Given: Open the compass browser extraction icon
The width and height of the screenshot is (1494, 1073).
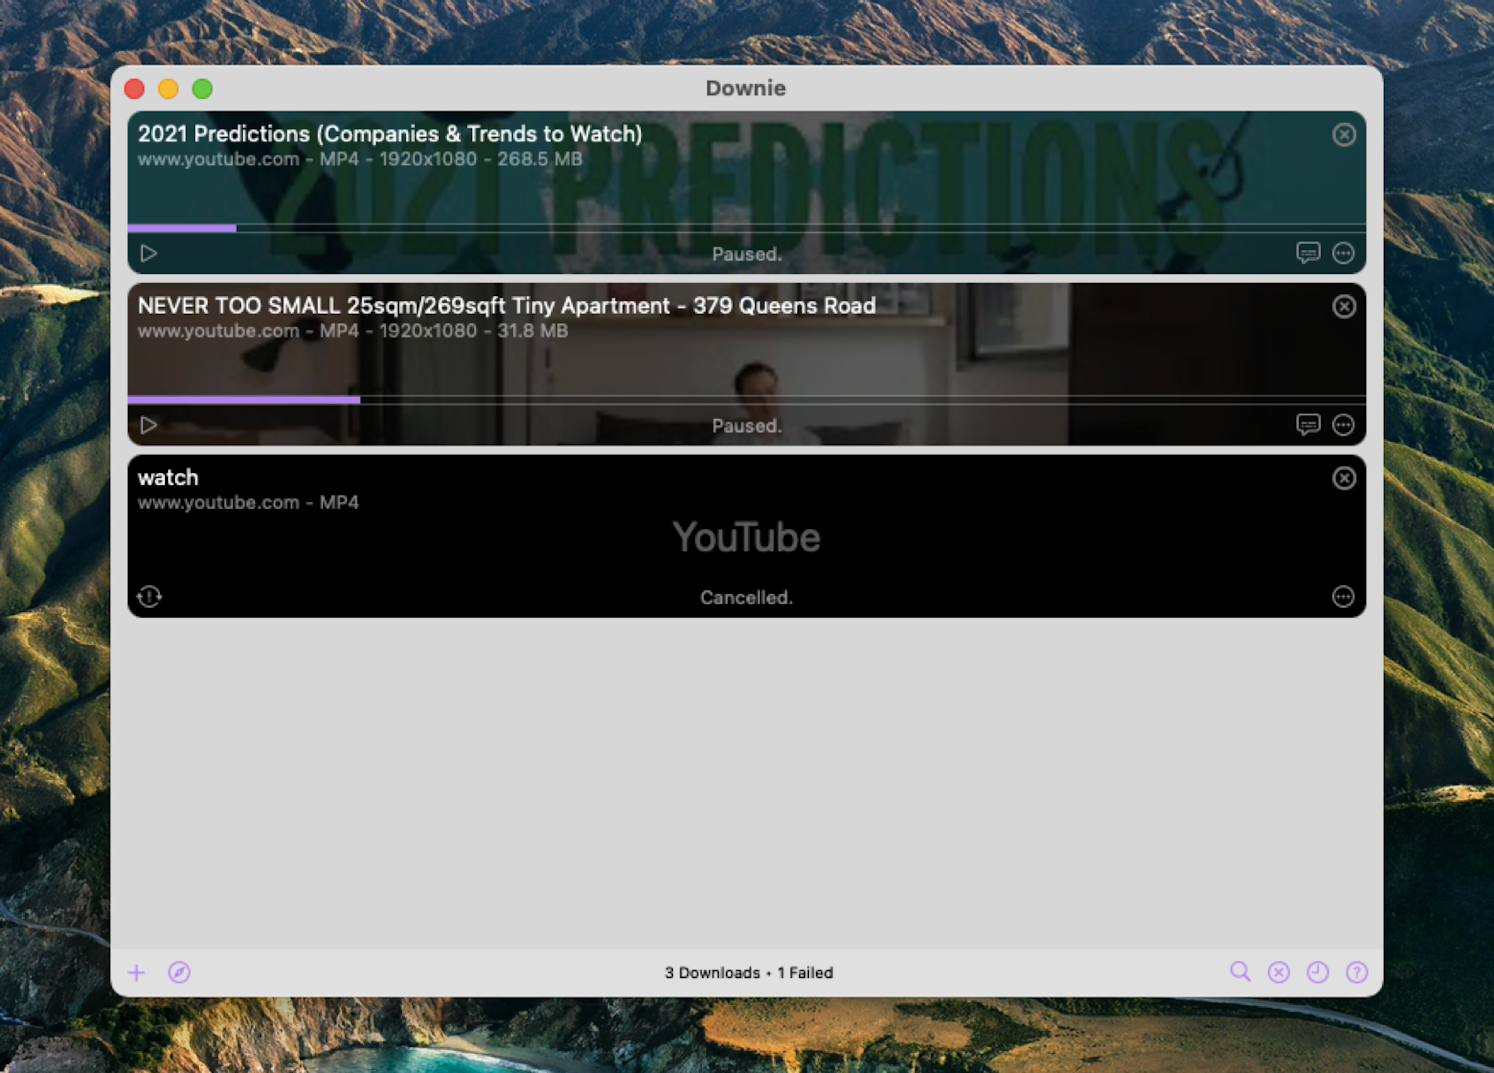Looking at the screenshot, I should click(179, 972).
